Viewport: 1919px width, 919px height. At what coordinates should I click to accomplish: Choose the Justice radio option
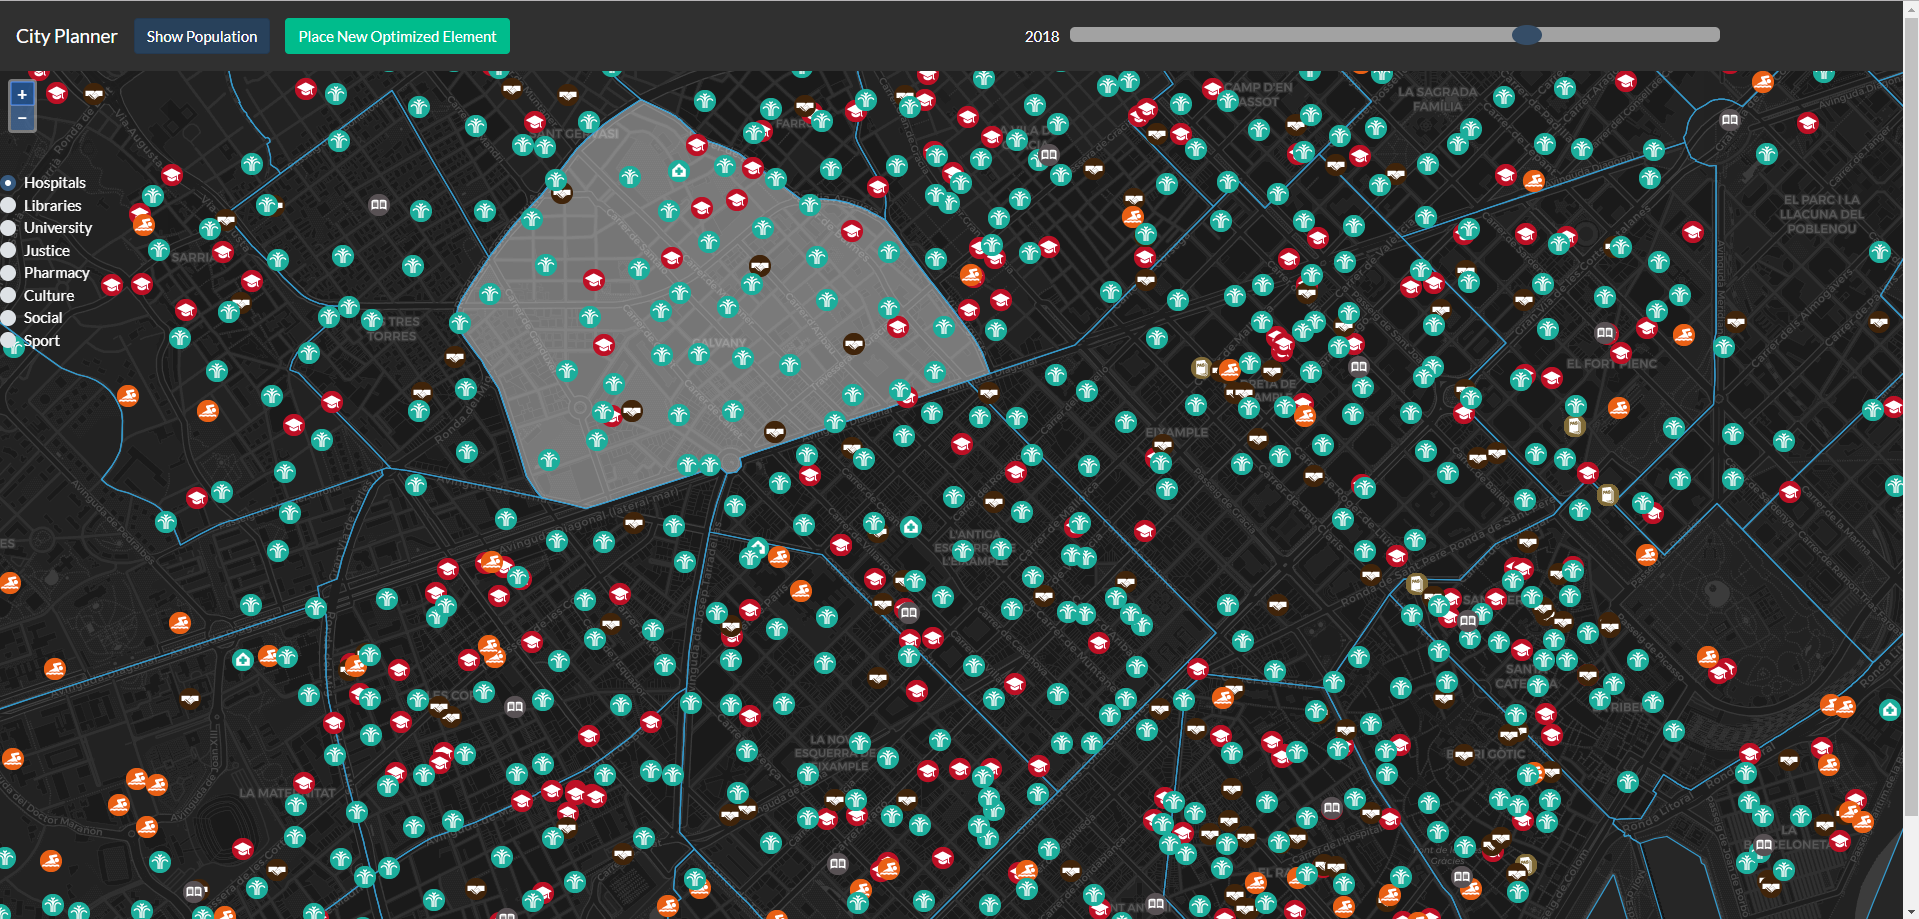[9, 250]
